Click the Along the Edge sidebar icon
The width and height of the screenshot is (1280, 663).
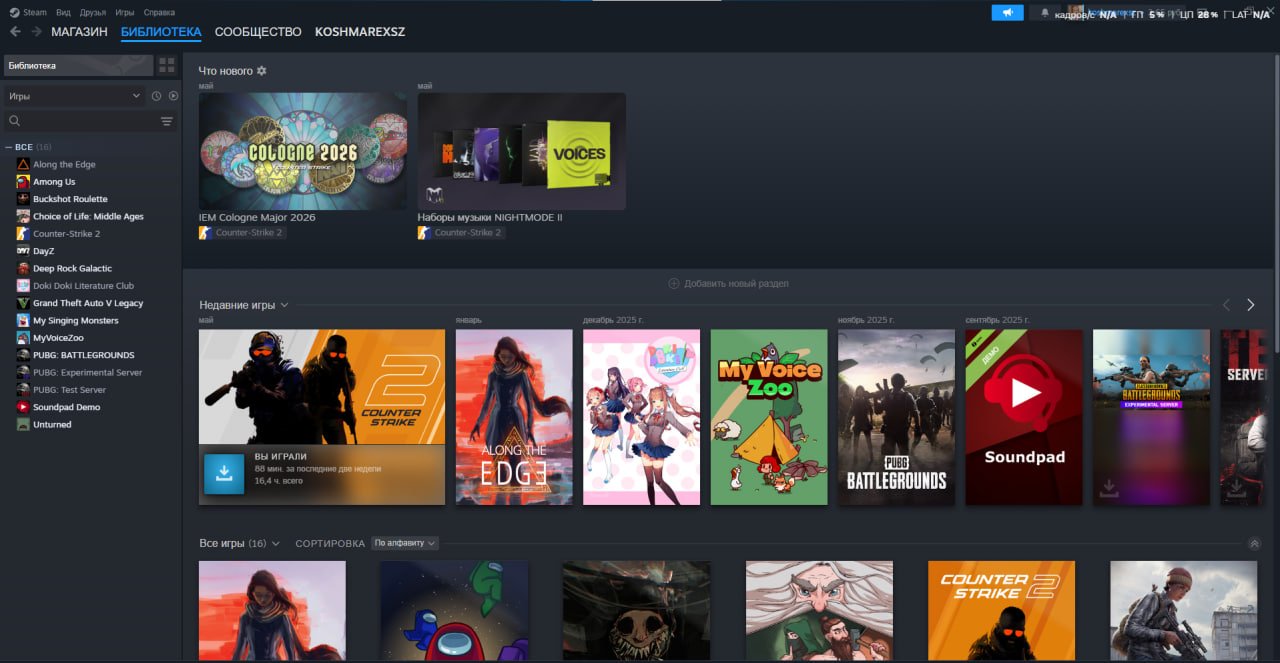point(23,164)
